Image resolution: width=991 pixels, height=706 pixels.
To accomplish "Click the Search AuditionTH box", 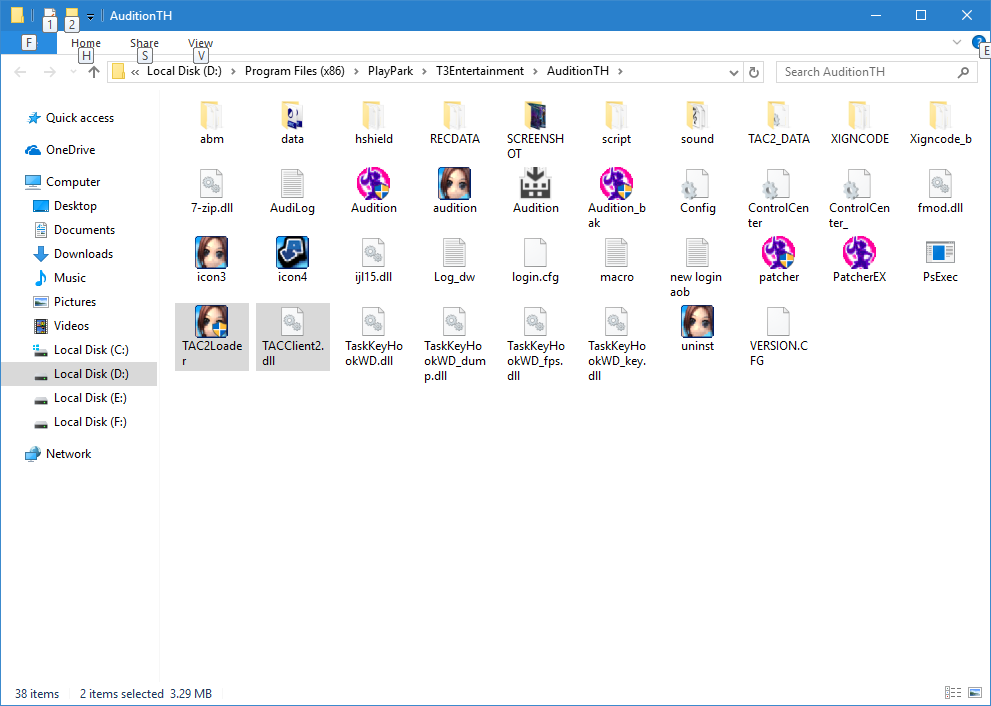I will (x=868, y=72).
